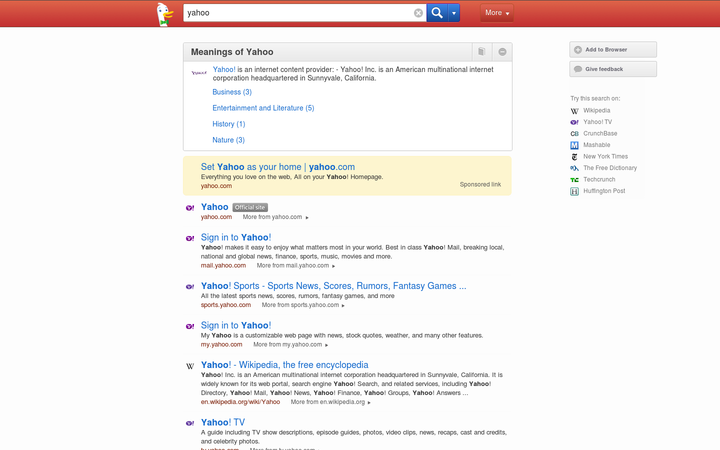
Task: Click the New York Times sidebar icon
Action: point(574,157)
